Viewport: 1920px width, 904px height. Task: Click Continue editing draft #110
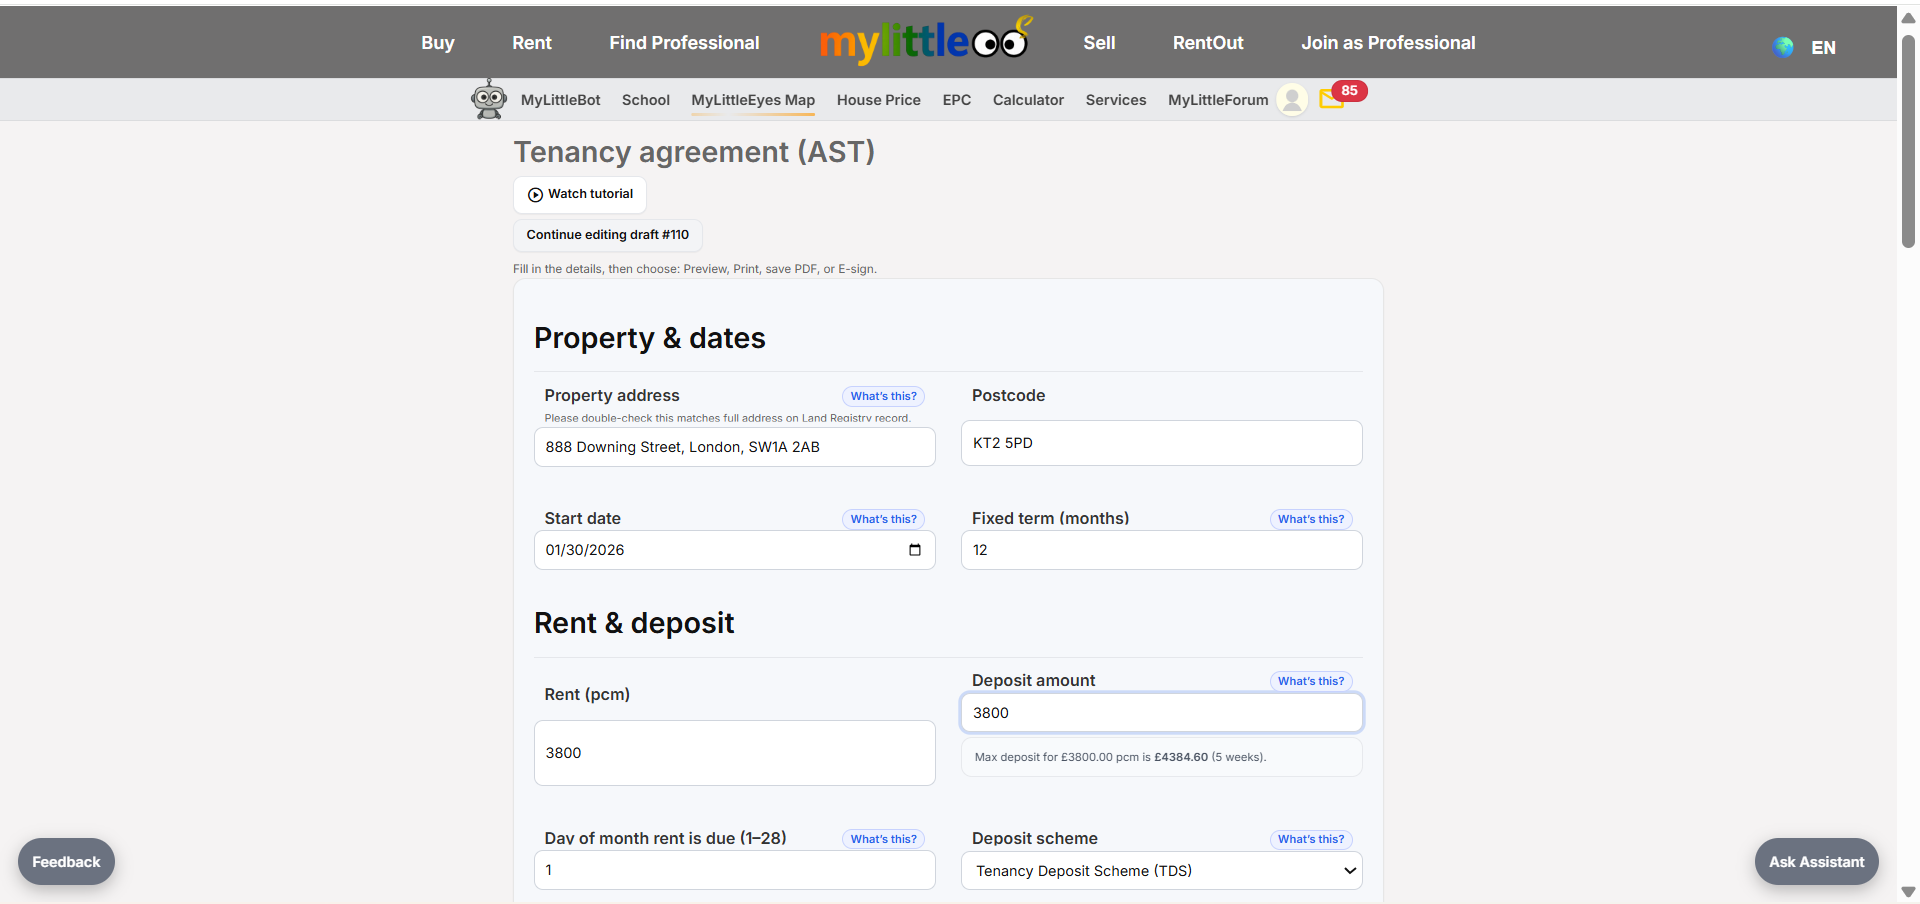tap(607, 234)
